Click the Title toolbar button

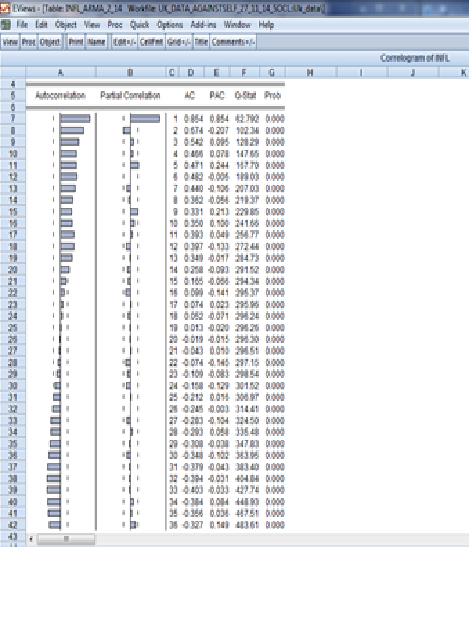(x=201, y=42)
